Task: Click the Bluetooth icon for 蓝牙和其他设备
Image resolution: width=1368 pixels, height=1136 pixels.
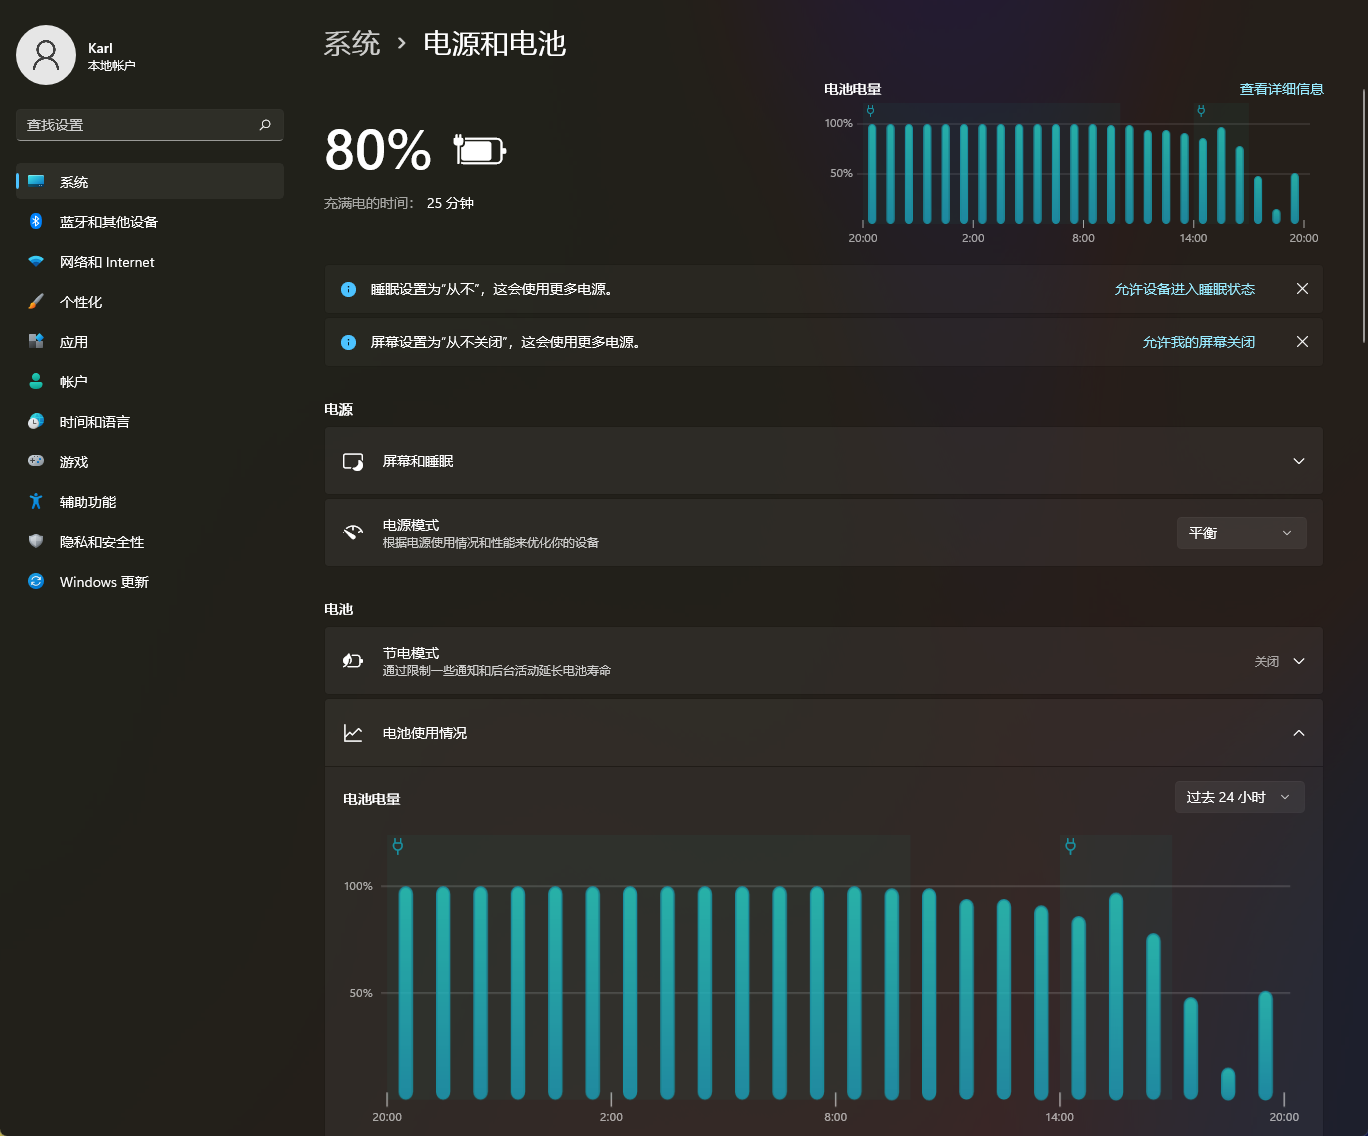Action: [x=36, y=221]
